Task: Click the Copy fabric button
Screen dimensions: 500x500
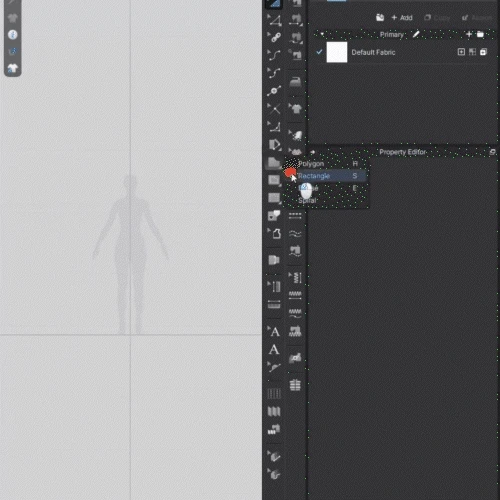Action: point(437,18)
